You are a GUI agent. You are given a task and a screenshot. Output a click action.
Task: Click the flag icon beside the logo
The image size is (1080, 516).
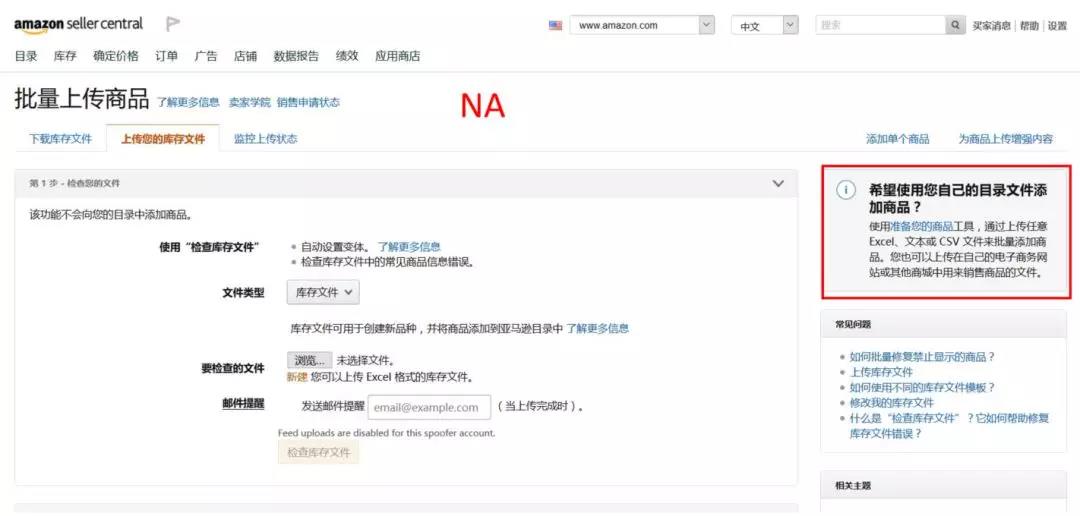pos(173,25)
